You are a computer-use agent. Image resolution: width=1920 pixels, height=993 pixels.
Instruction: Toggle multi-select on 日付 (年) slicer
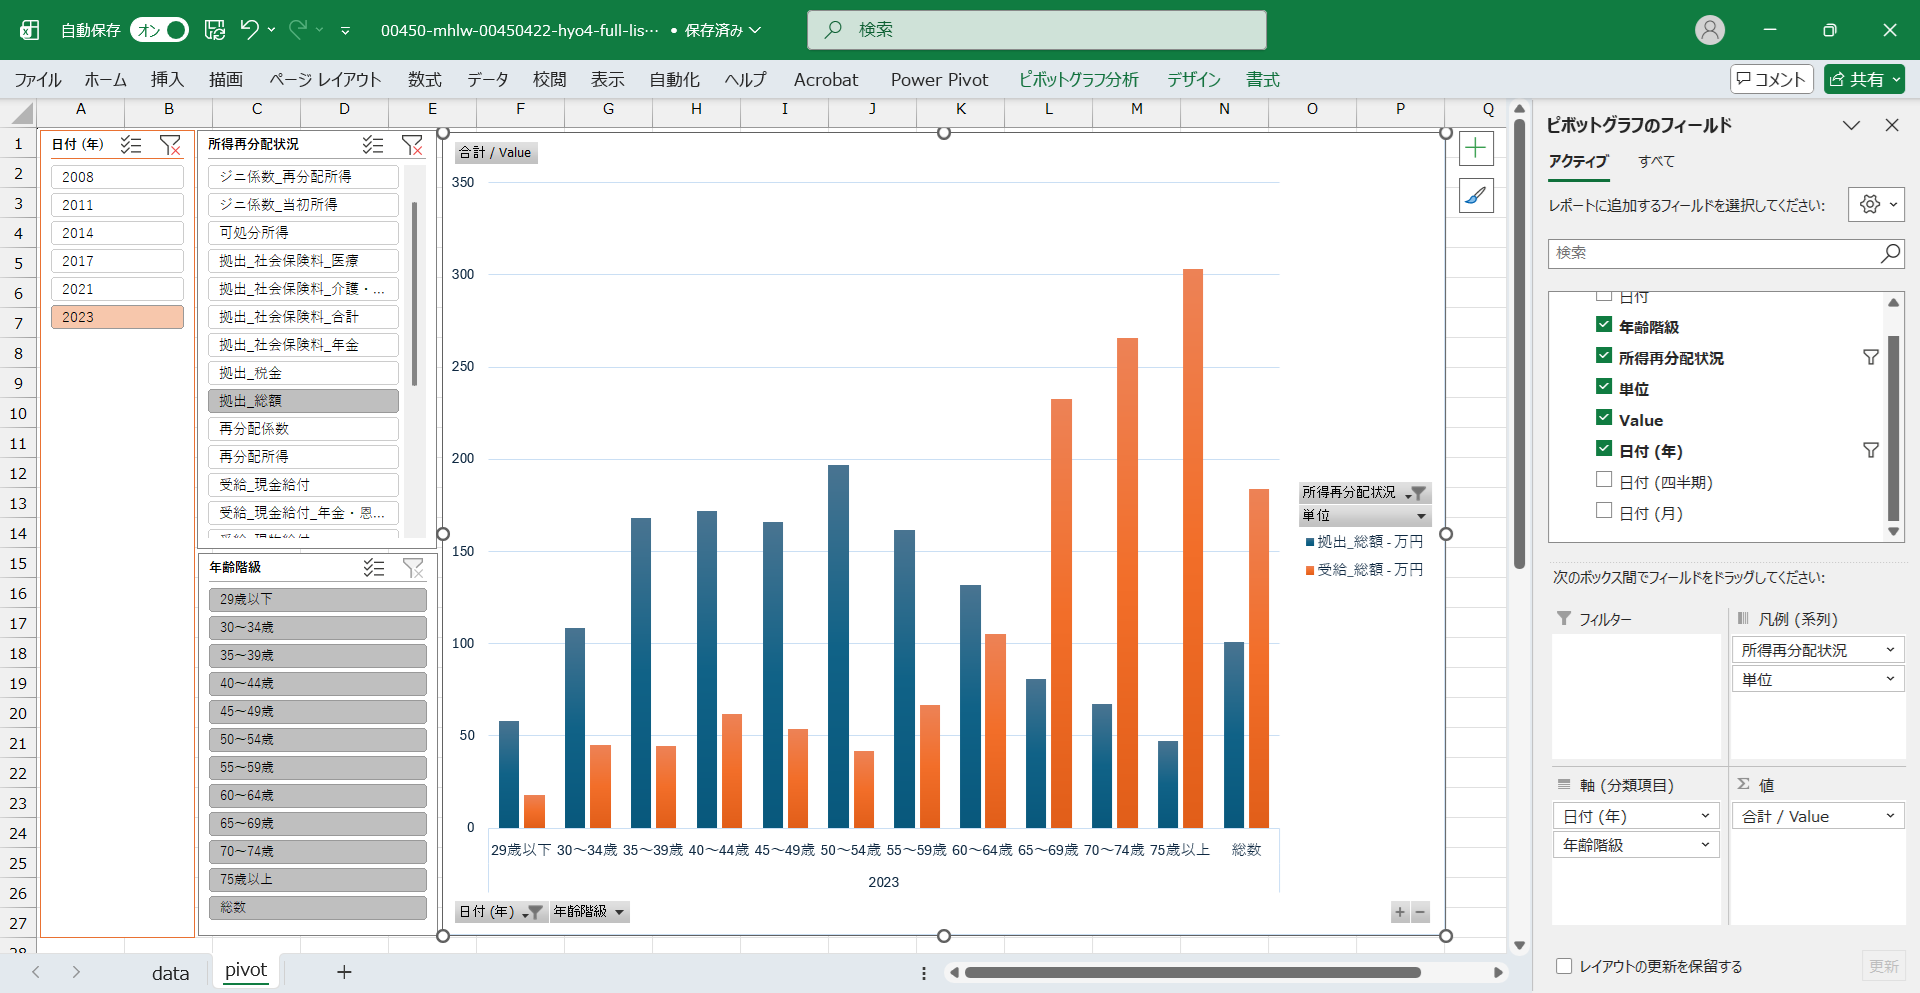coord(131,145)
